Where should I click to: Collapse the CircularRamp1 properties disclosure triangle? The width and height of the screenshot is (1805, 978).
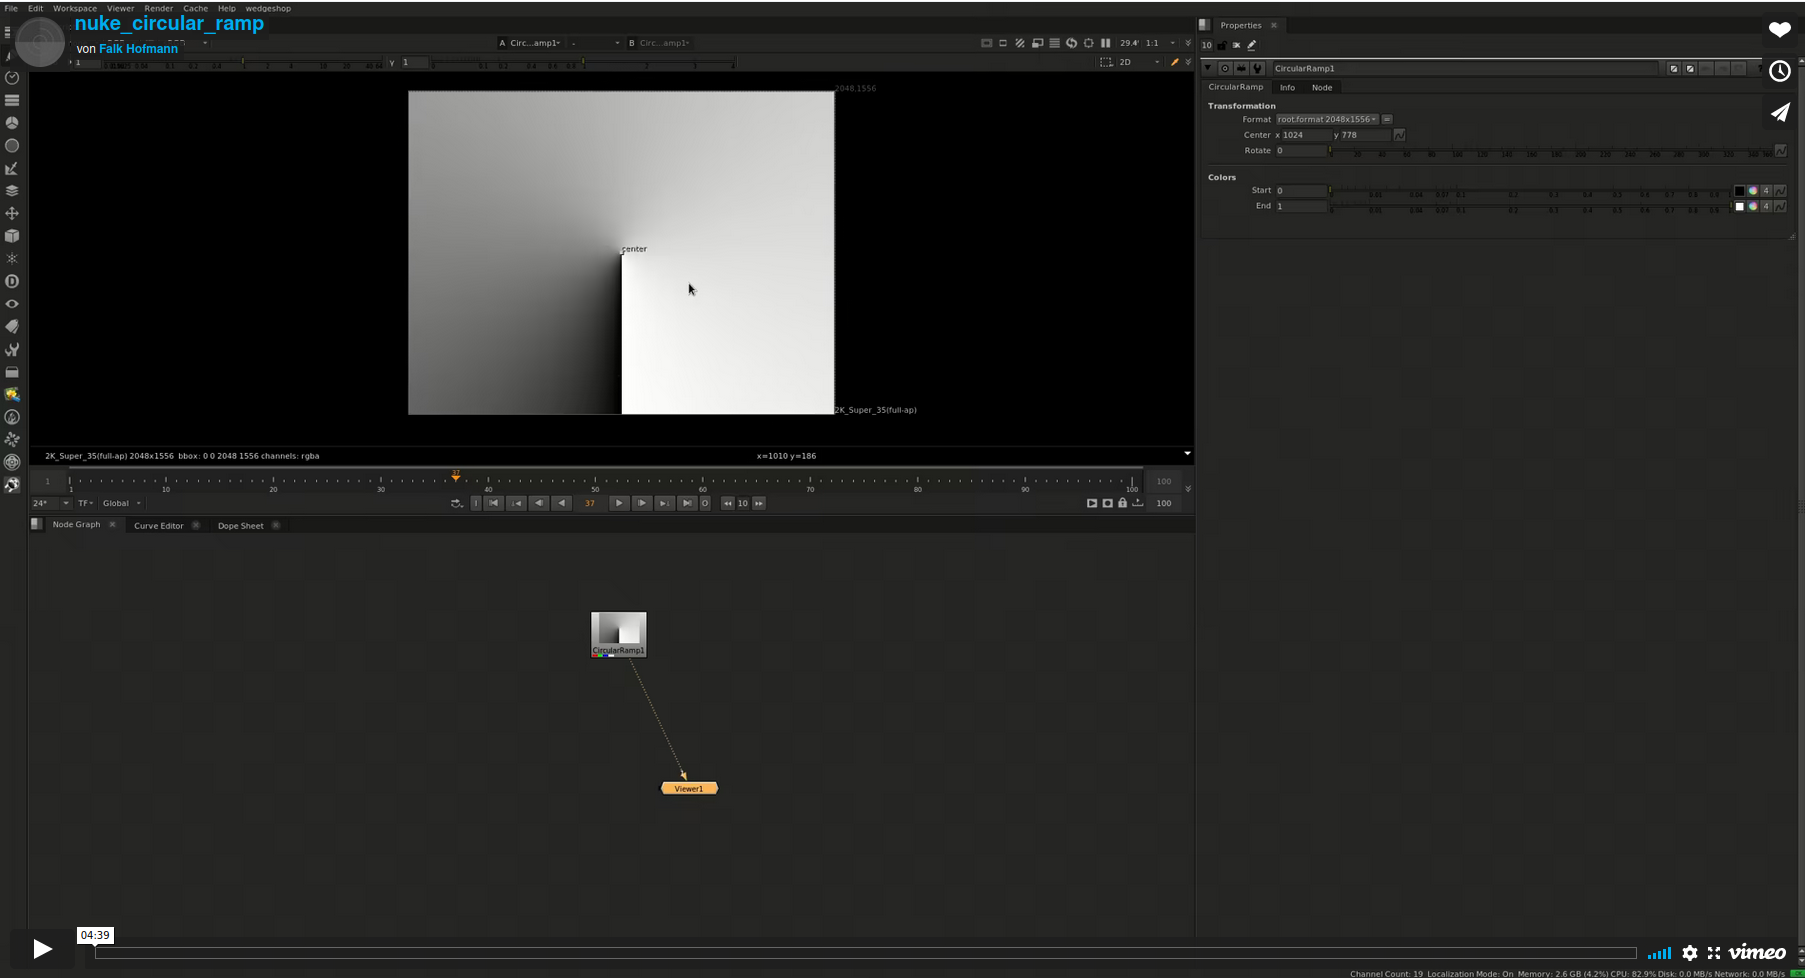point(1208,69)
